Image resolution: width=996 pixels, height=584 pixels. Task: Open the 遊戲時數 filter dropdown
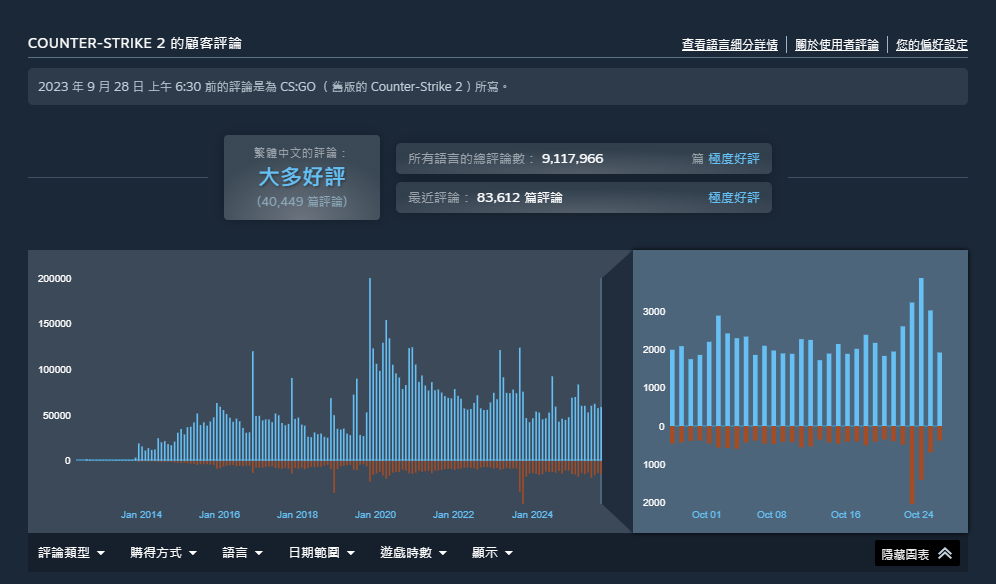(x=411, y=552)
